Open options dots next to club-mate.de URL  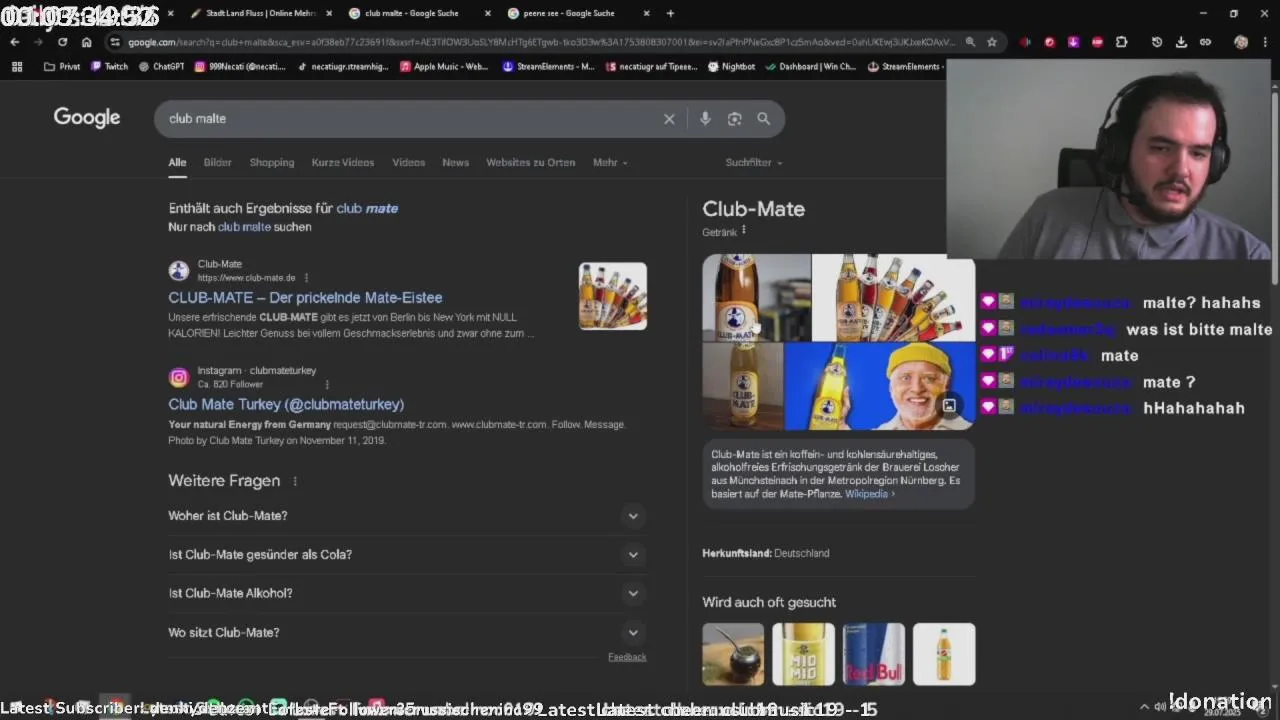[306, 278]
